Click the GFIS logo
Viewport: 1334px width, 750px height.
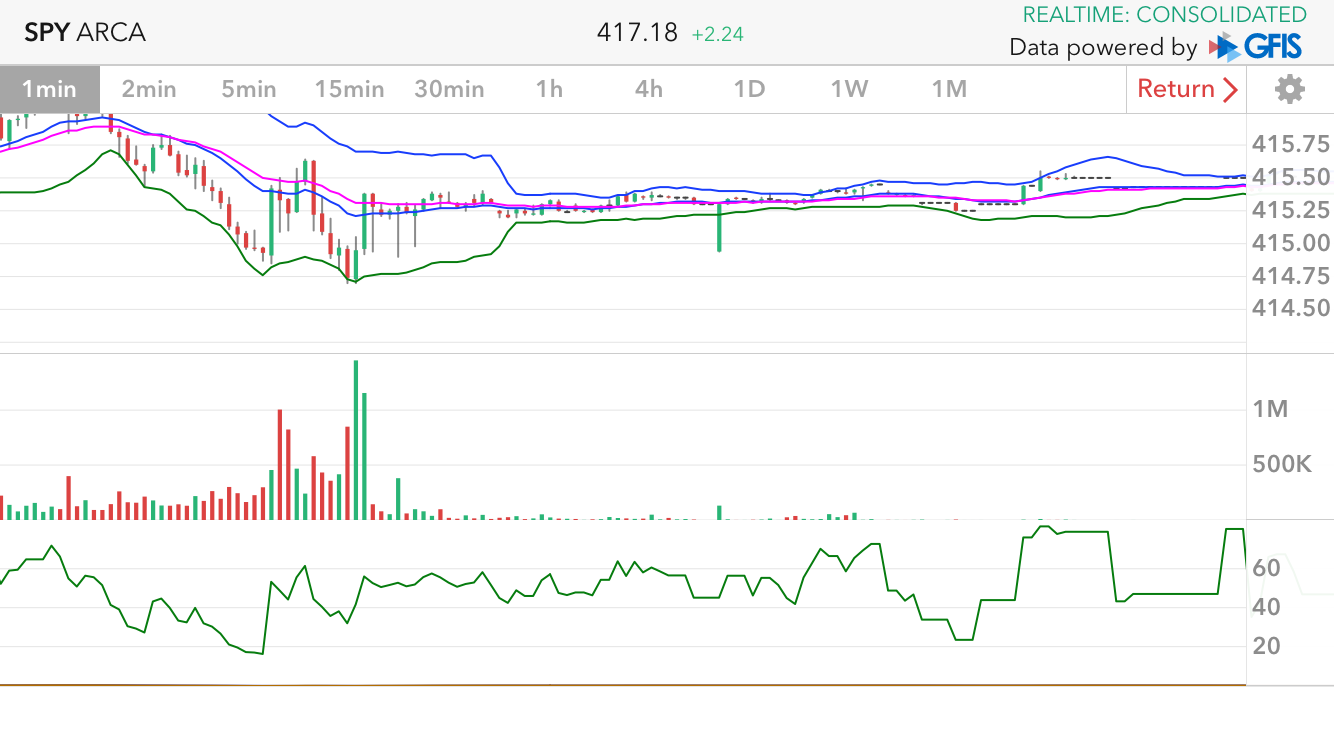point(1255,46)
